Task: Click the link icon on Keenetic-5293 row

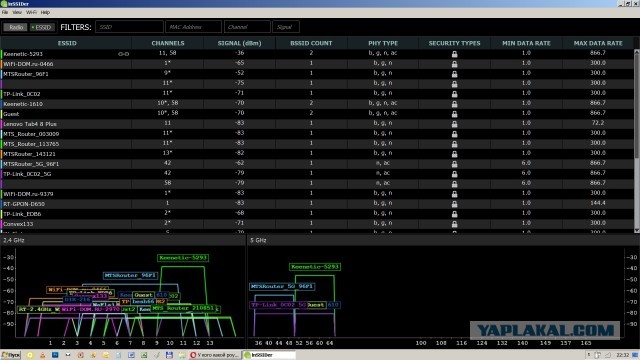Action: tap(123, 54)
